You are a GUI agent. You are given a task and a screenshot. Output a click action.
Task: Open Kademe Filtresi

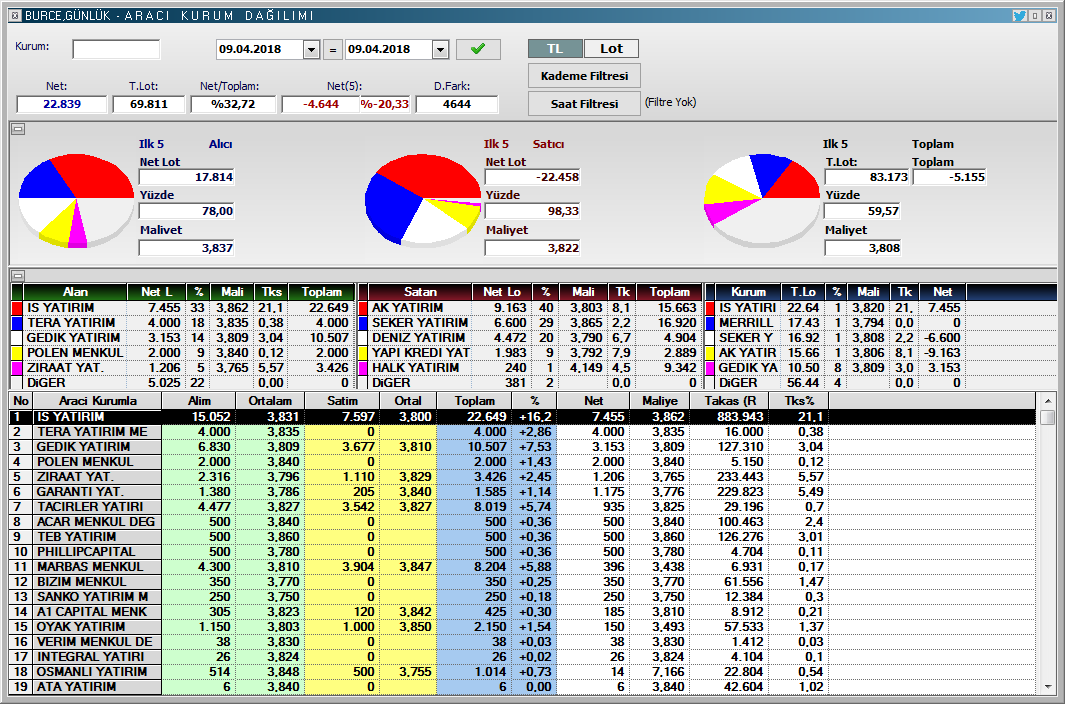[584, 75]
